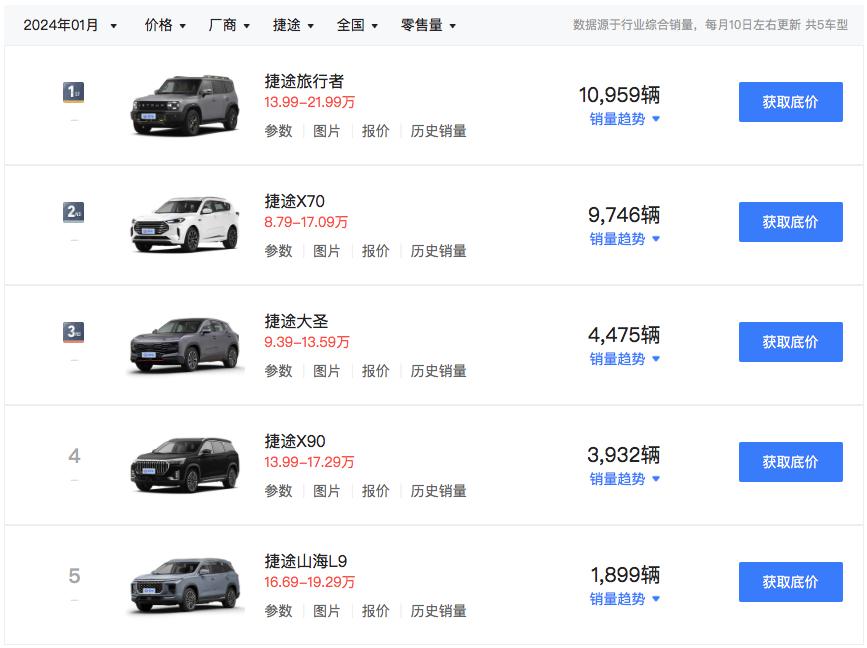
Task: Open 参数 link under 捷途旅行者
Action: tap(278, 131)
